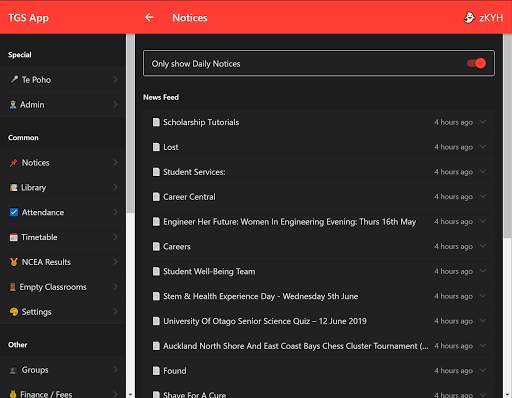Expand the Stem & Health Experience Day chevron
The height and width of the screenshot is (398, 512).
click(483, 296)
